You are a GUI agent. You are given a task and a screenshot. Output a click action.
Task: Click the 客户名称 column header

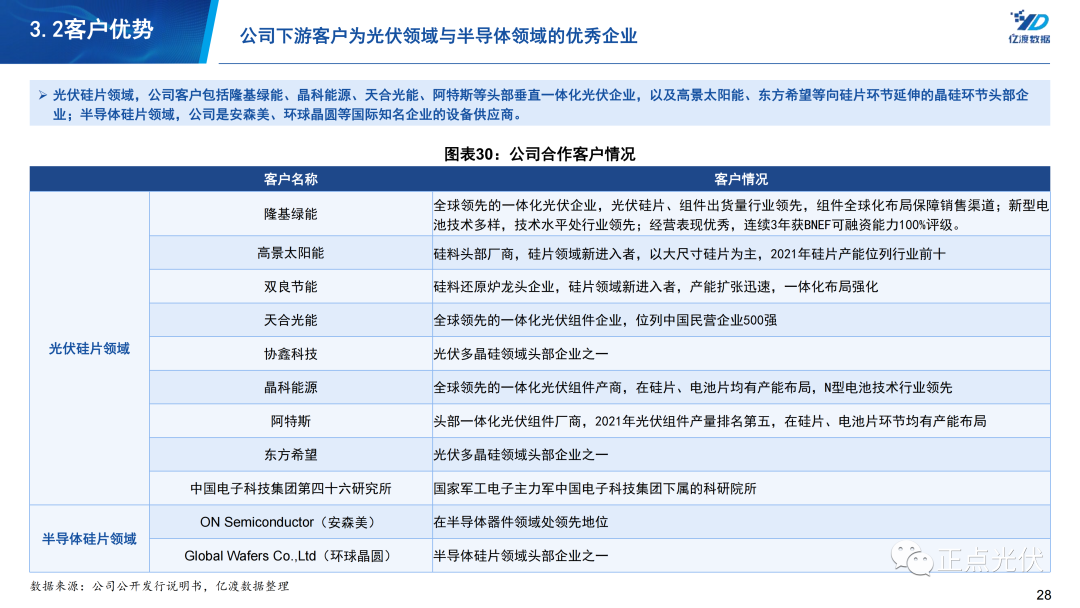point(291,179)
